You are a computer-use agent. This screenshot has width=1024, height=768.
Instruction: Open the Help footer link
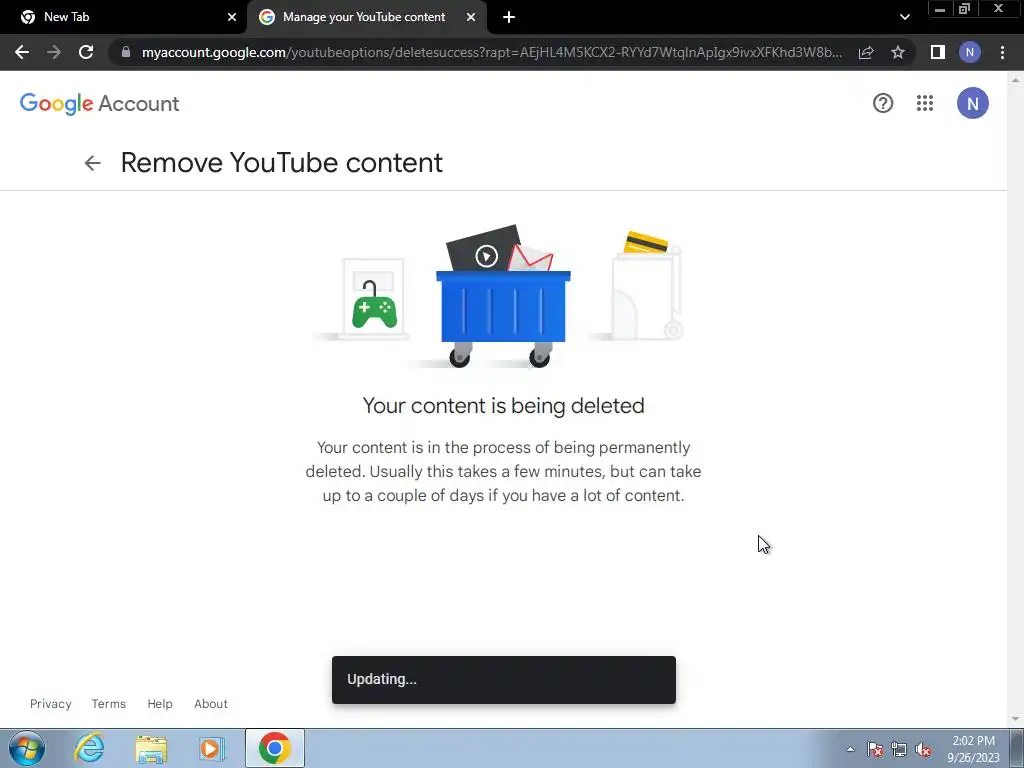[x=159, y=703]
